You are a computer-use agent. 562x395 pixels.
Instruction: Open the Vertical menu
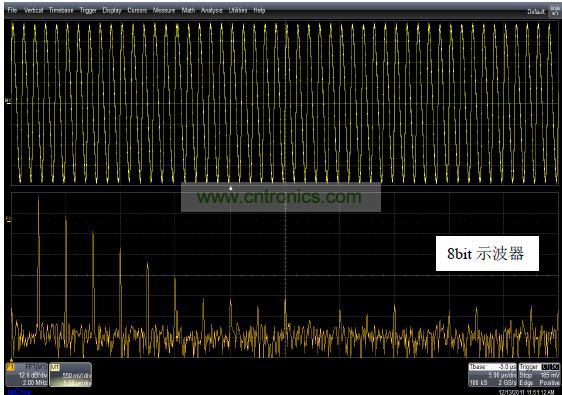tap(34, 10)
